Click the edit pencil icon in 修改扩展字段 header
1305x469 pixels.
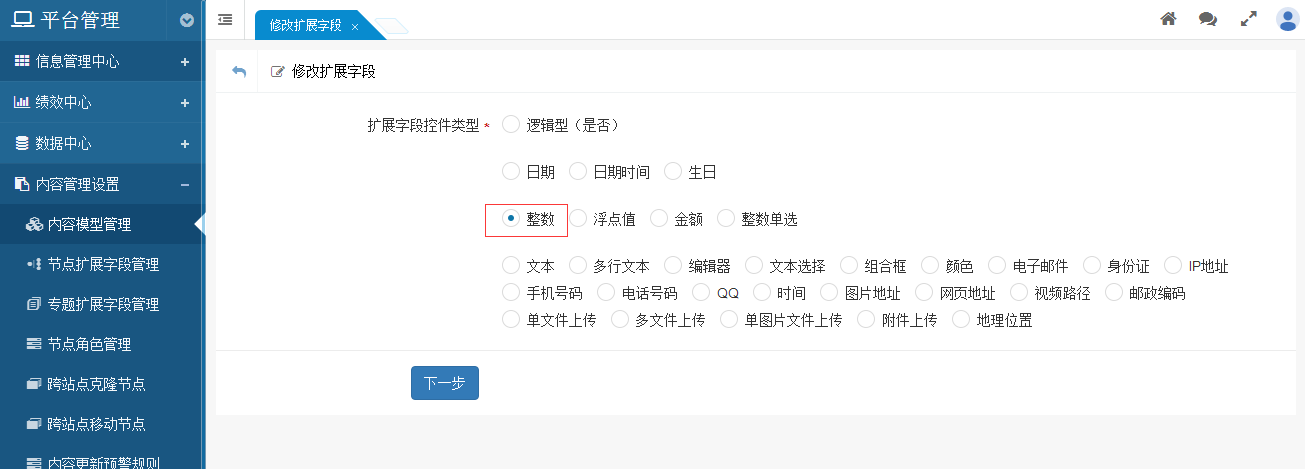278,72
